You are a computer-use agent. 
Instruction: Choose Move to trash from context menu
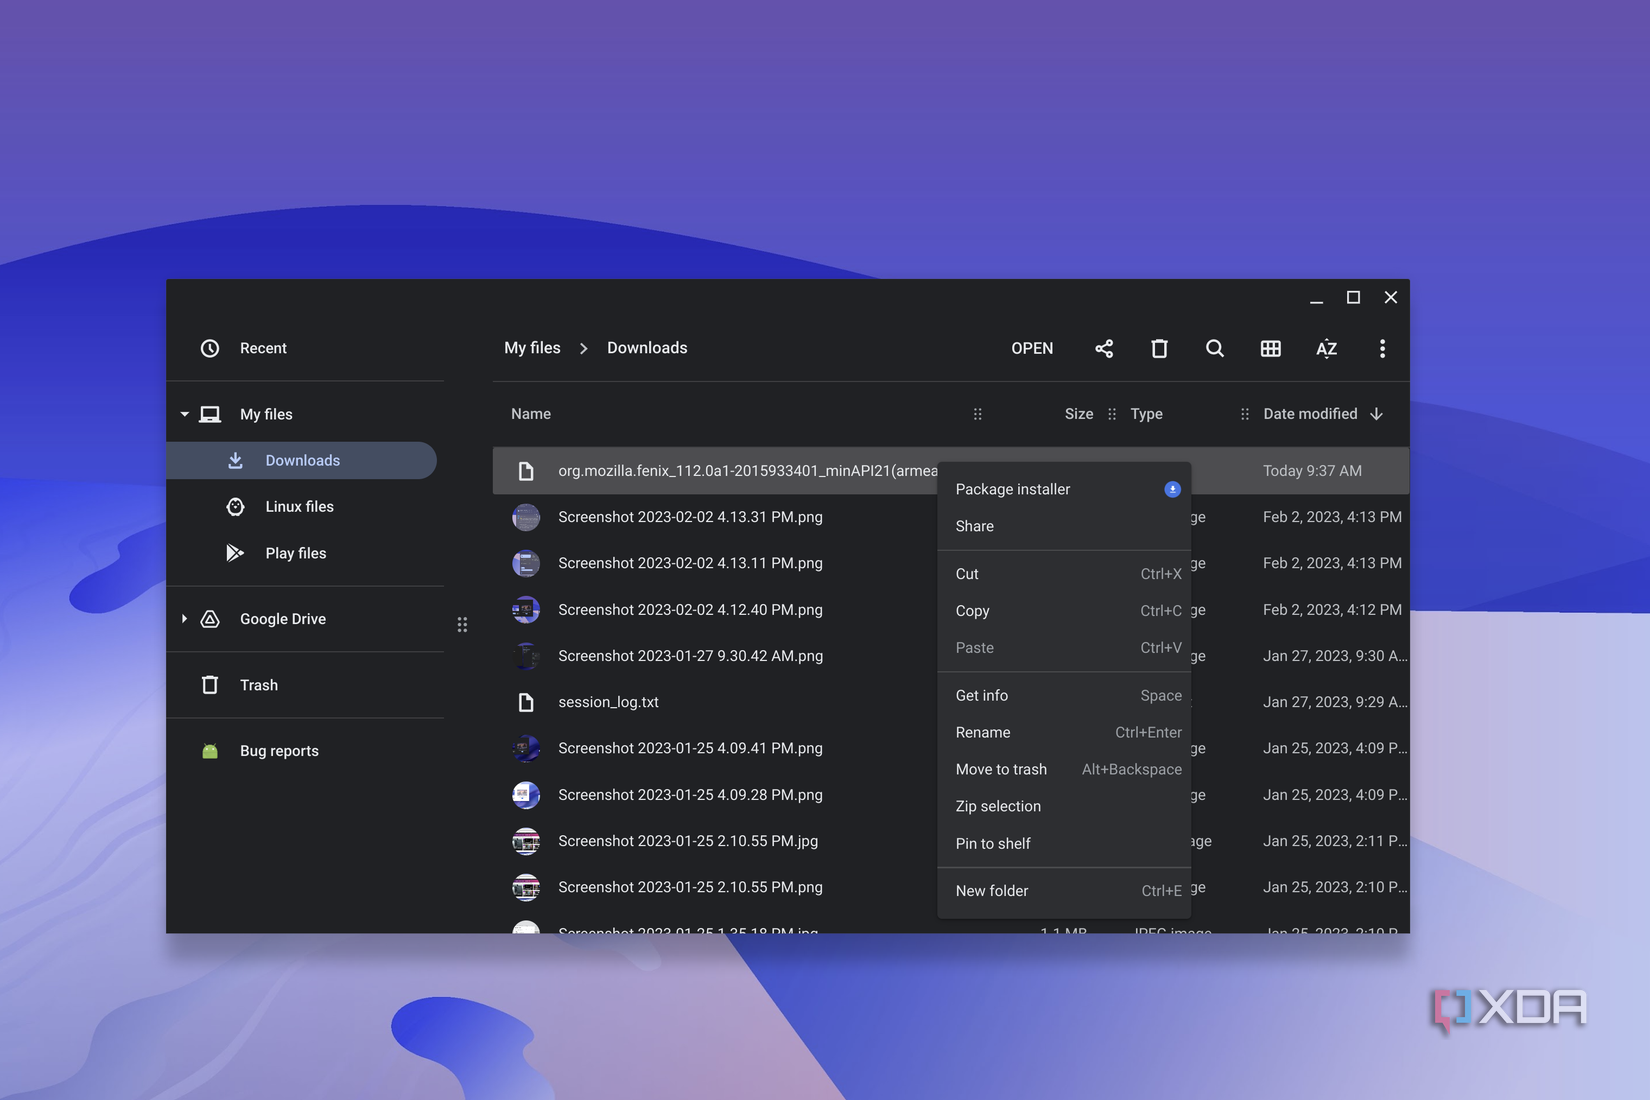1064,769
